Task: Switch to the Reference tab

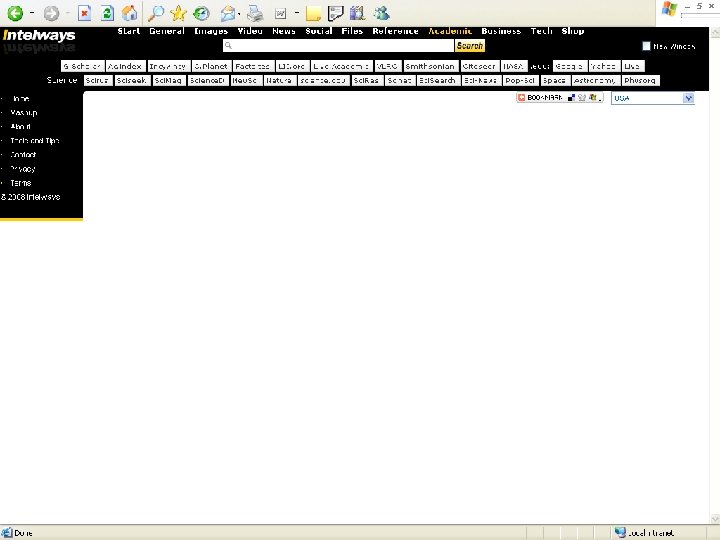Action: point(395,31)
